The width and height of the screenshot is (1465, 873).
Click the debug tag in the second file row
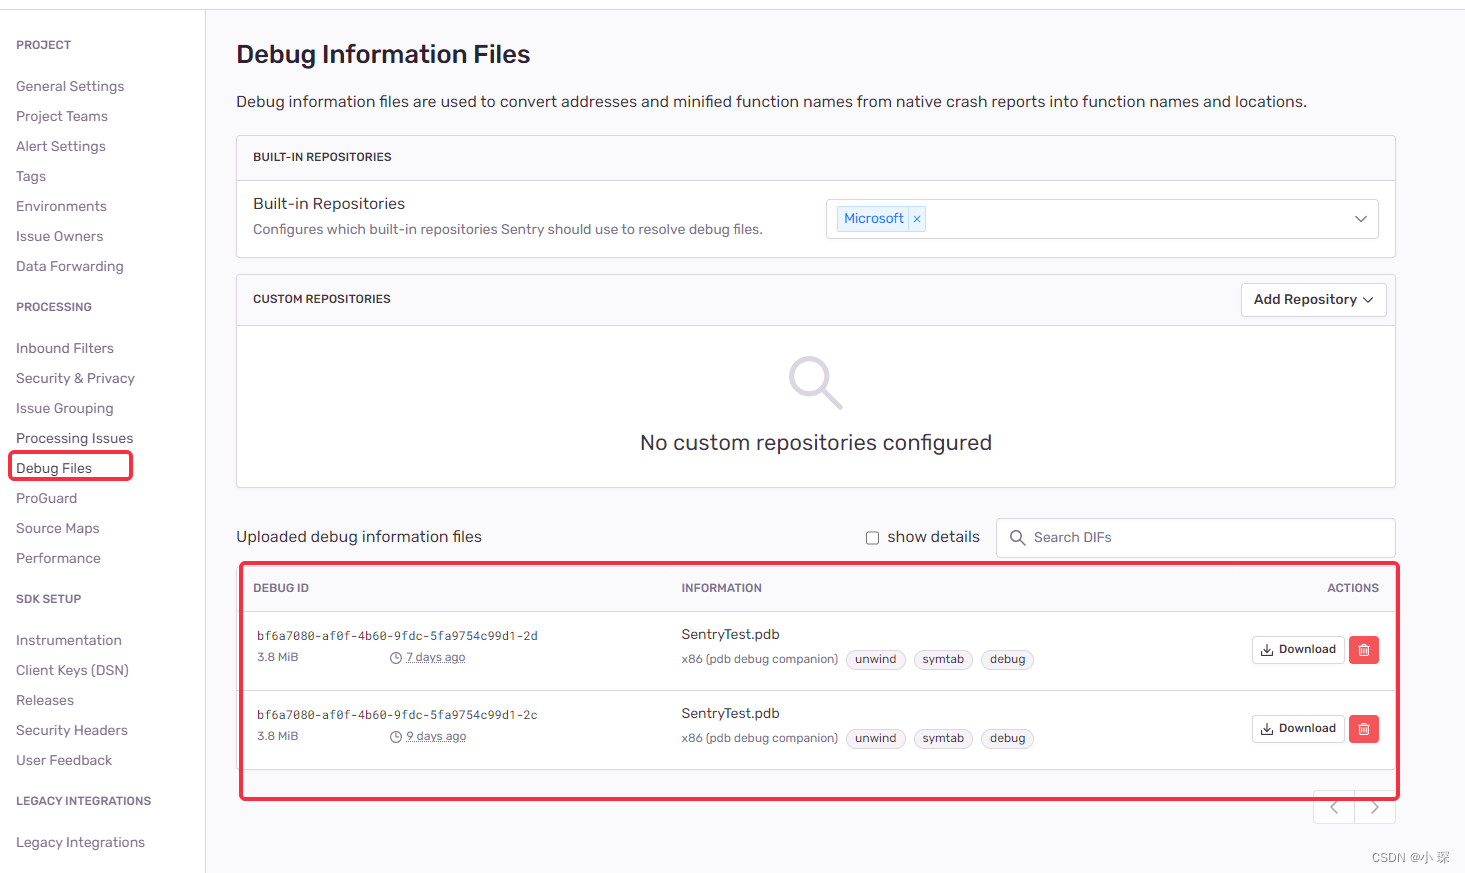point(1007,739)
